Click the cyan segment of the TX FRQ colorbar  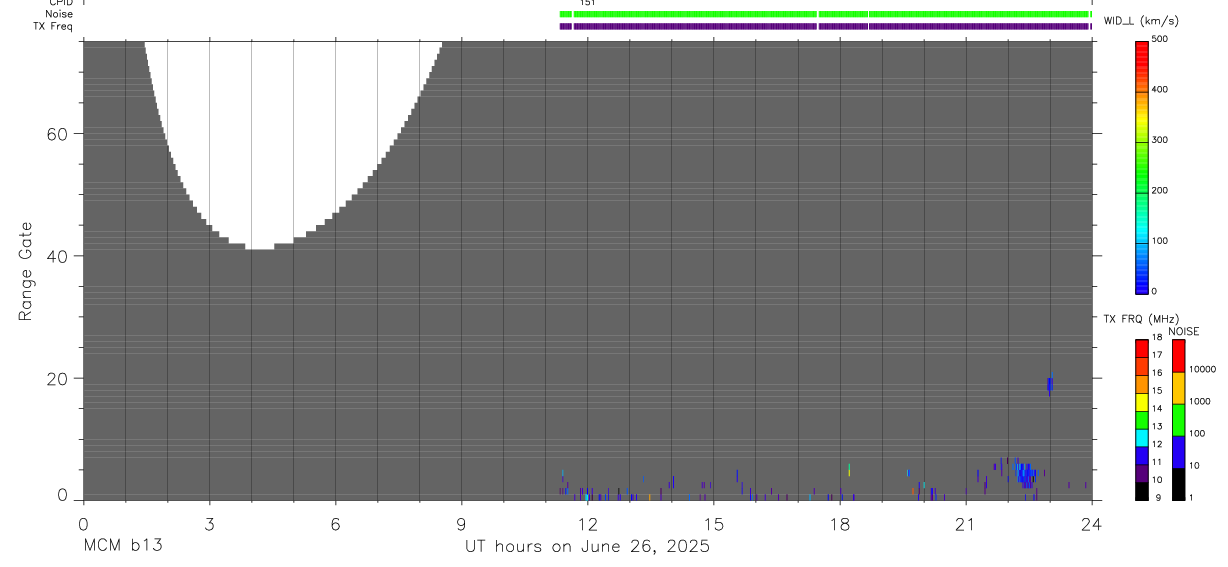(x=1142, y=438)
